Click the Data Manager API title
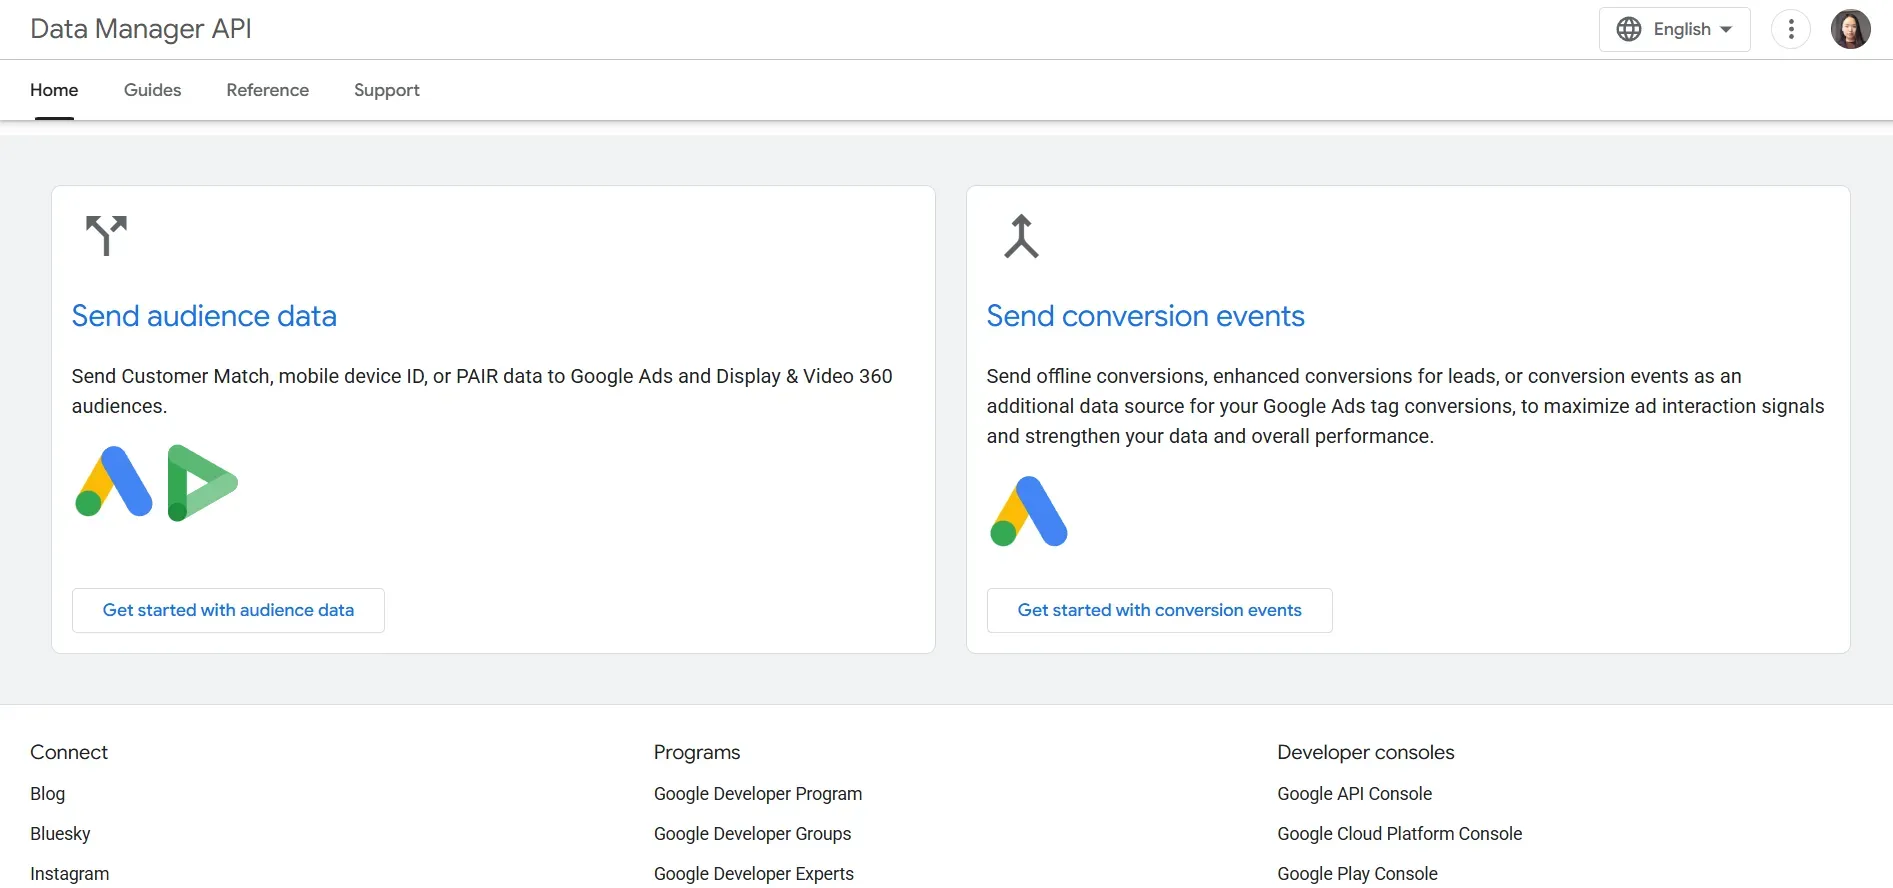This screenshot has width=1893, height=888. [x=141, y=29]
